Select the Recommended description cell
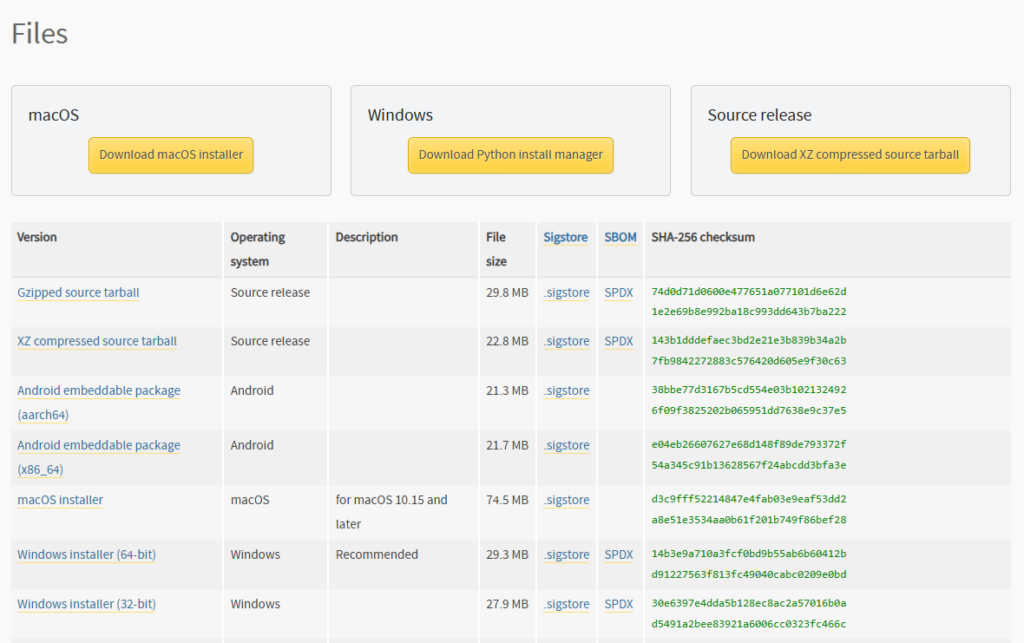The width and height of the screenshot is (1024, 643). pos(377,555)
